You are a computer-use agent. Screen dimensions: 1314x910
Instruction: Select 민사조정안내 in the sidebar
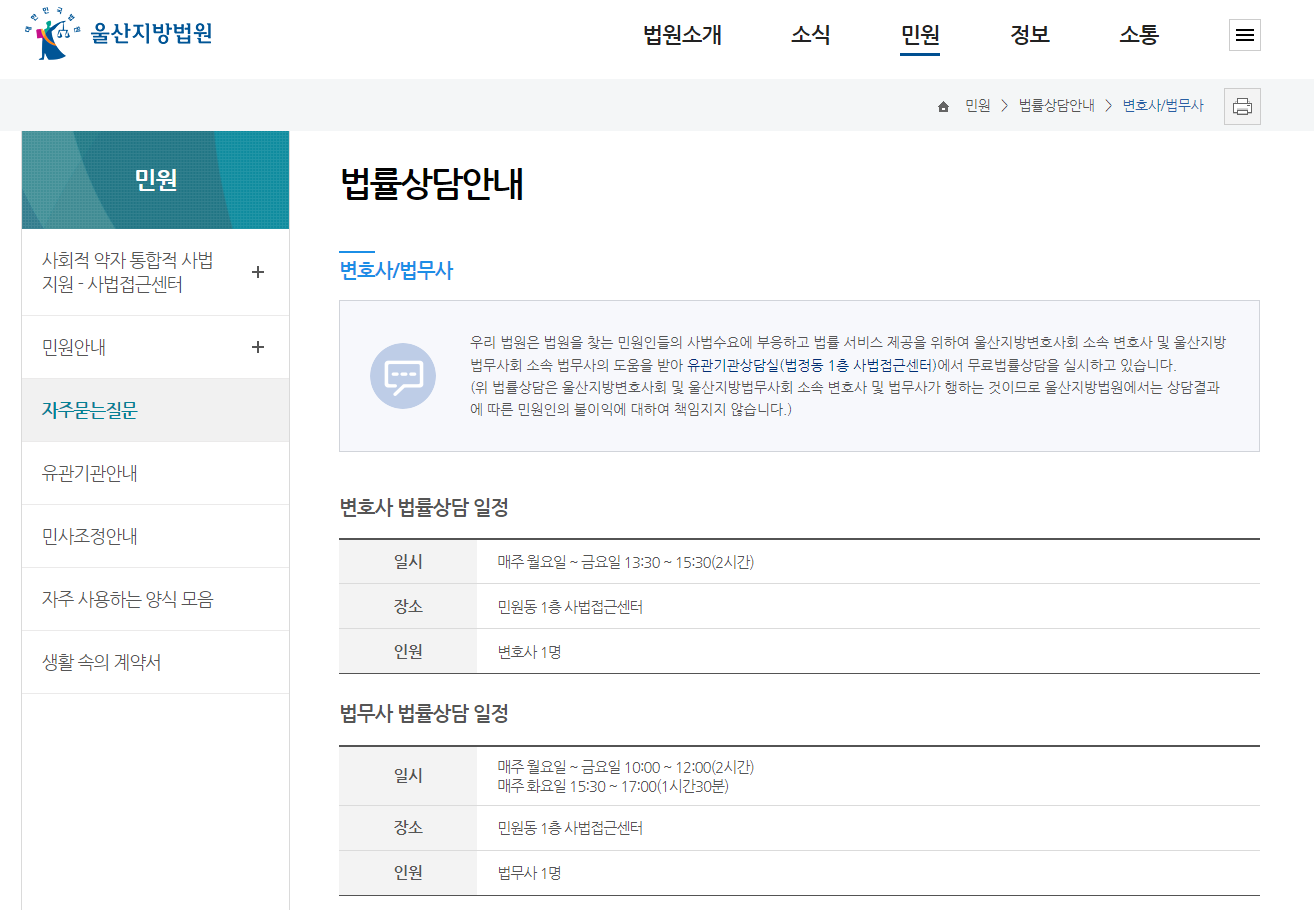tap(155, 536)
